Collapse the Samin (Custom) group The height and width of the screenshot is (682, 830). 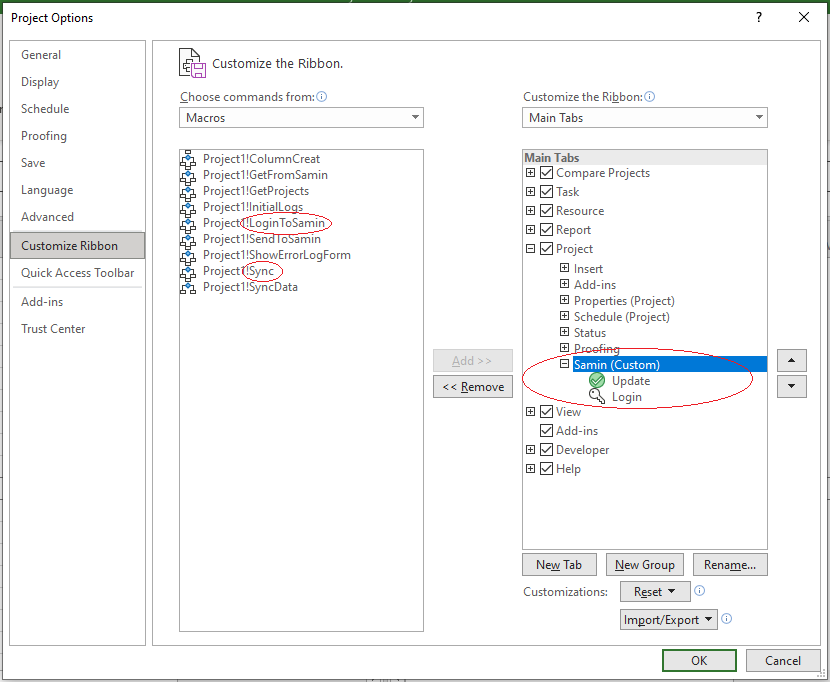565,365
